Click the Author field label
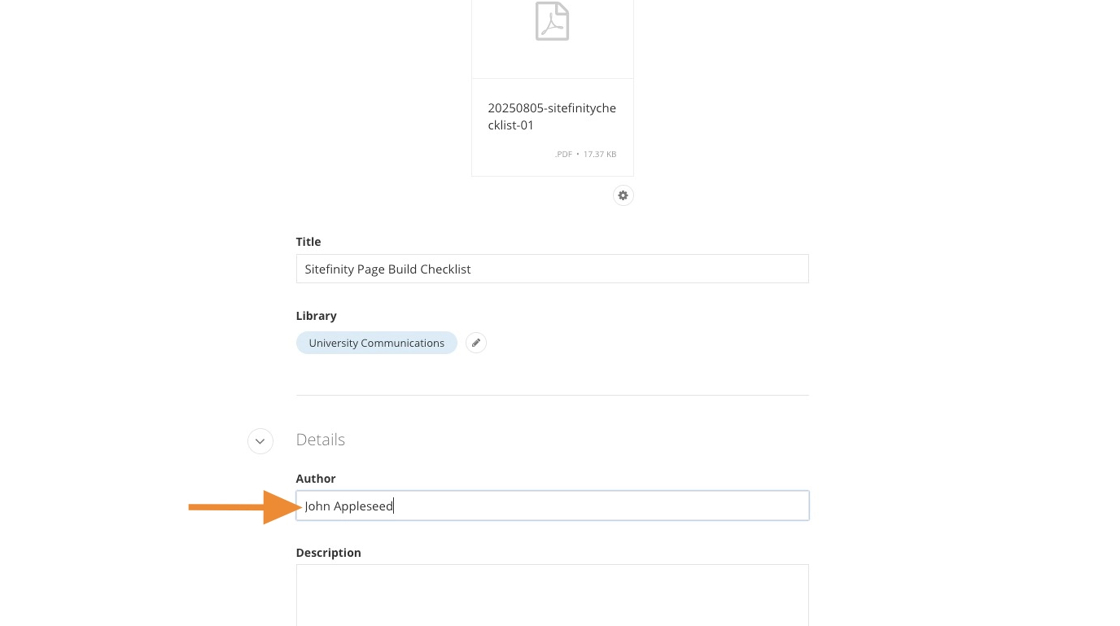This screenshot has width=1120, height=626. click(316, 479)
